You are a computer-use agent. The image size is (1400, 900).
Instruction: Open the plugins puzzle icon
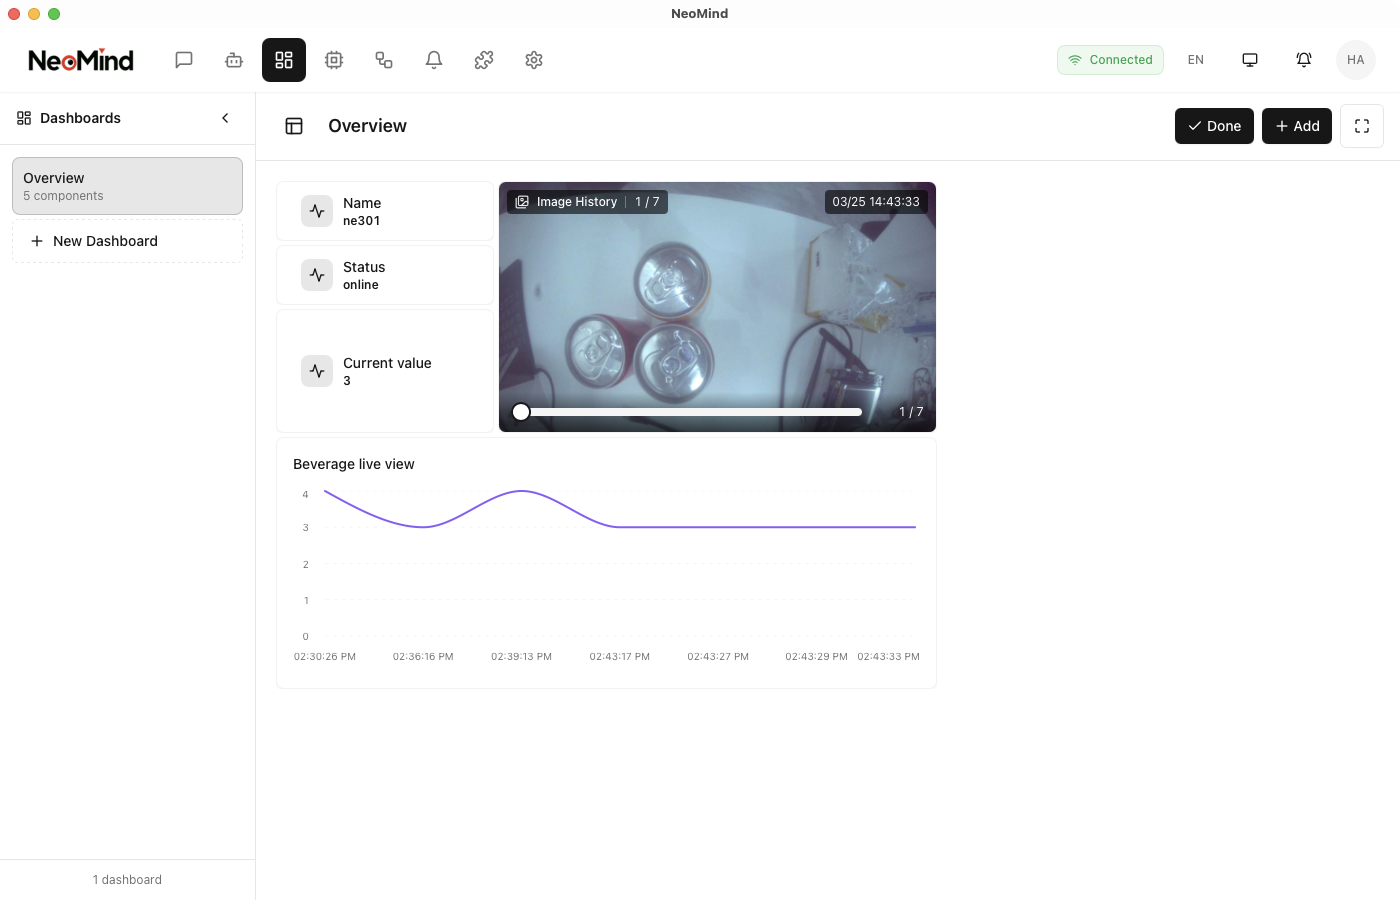(x=484, y=60)
